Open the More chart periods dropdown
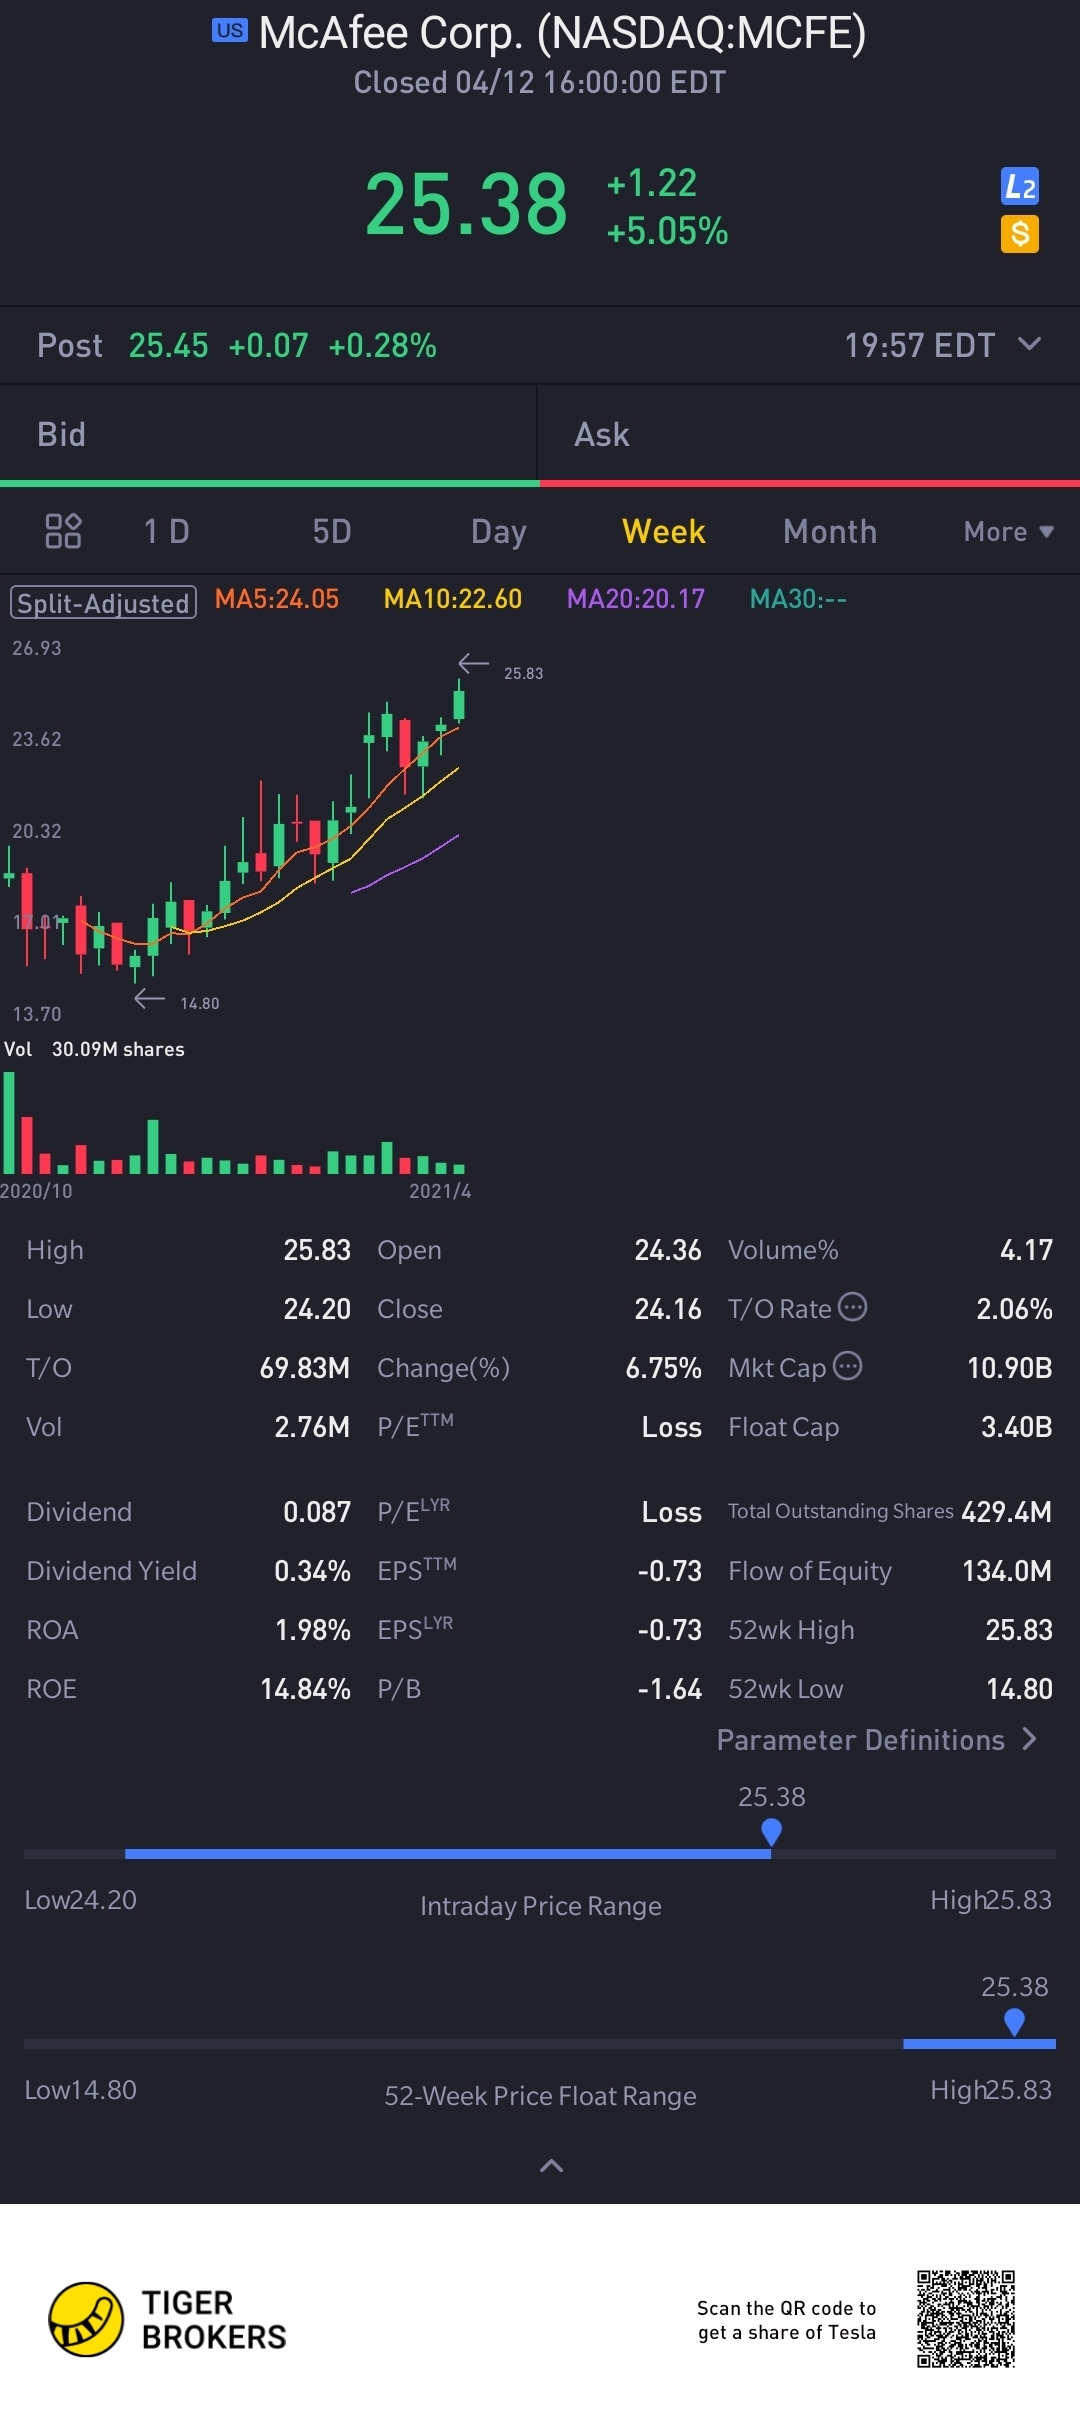 coord(1008,531)
